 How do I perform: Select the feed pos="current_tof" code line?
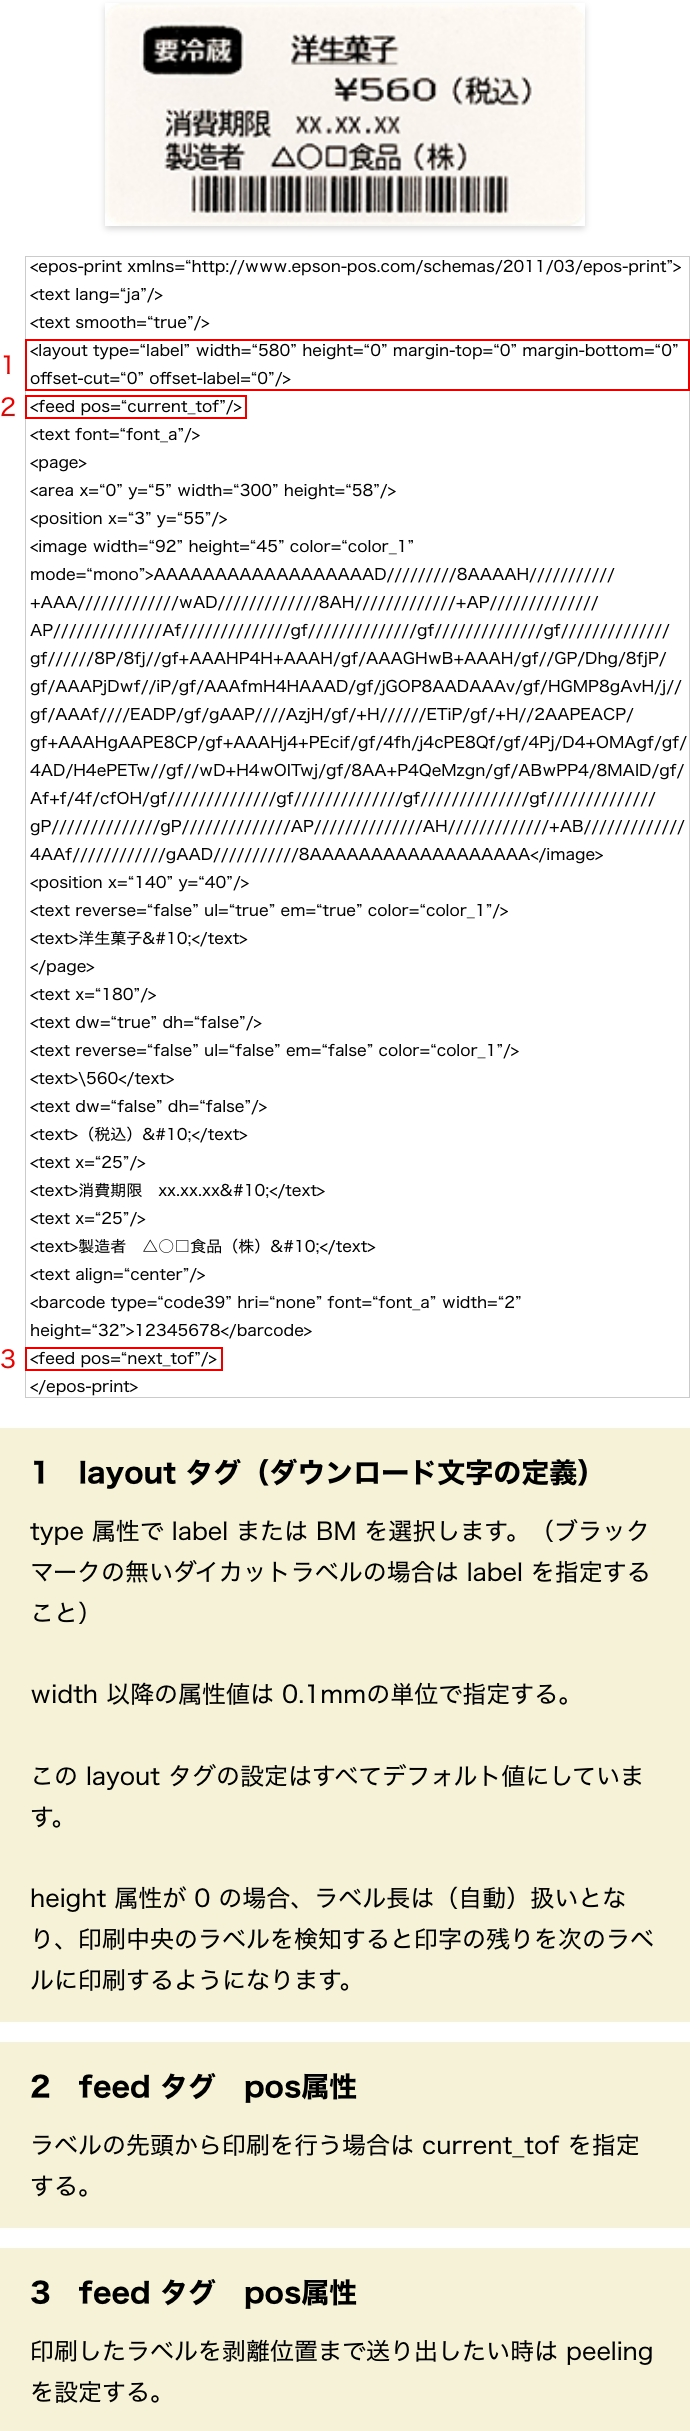click(x=136, y=407)
